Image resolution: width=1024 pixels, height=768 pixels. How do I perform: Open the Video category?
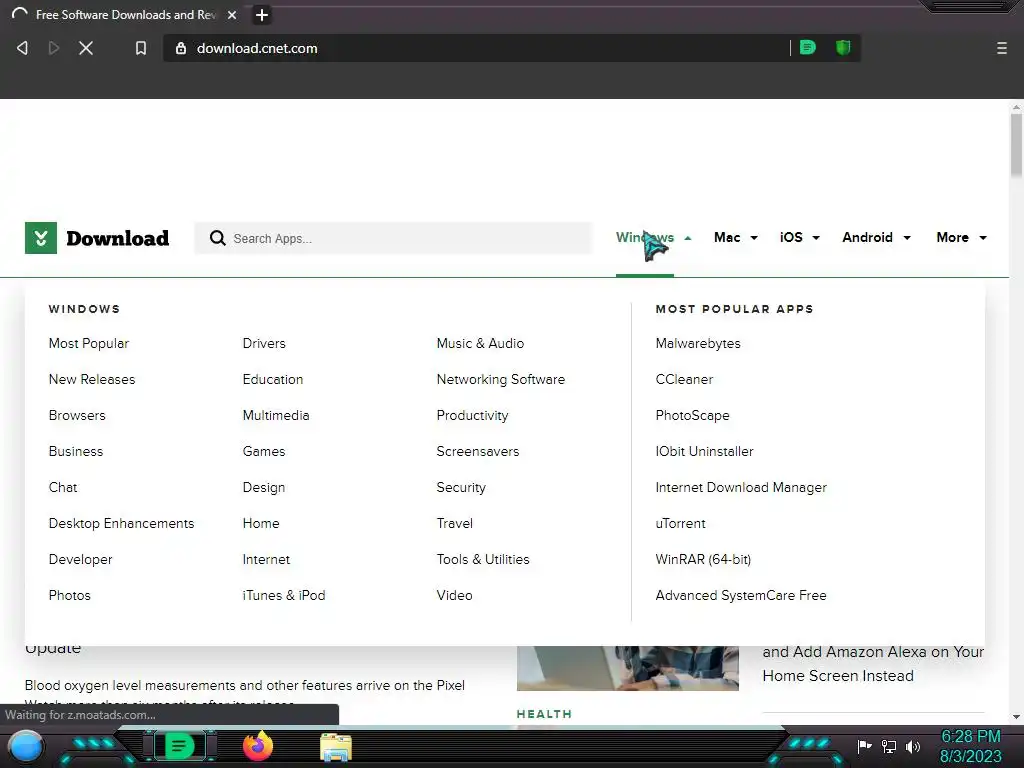click(x=455, y=596)
